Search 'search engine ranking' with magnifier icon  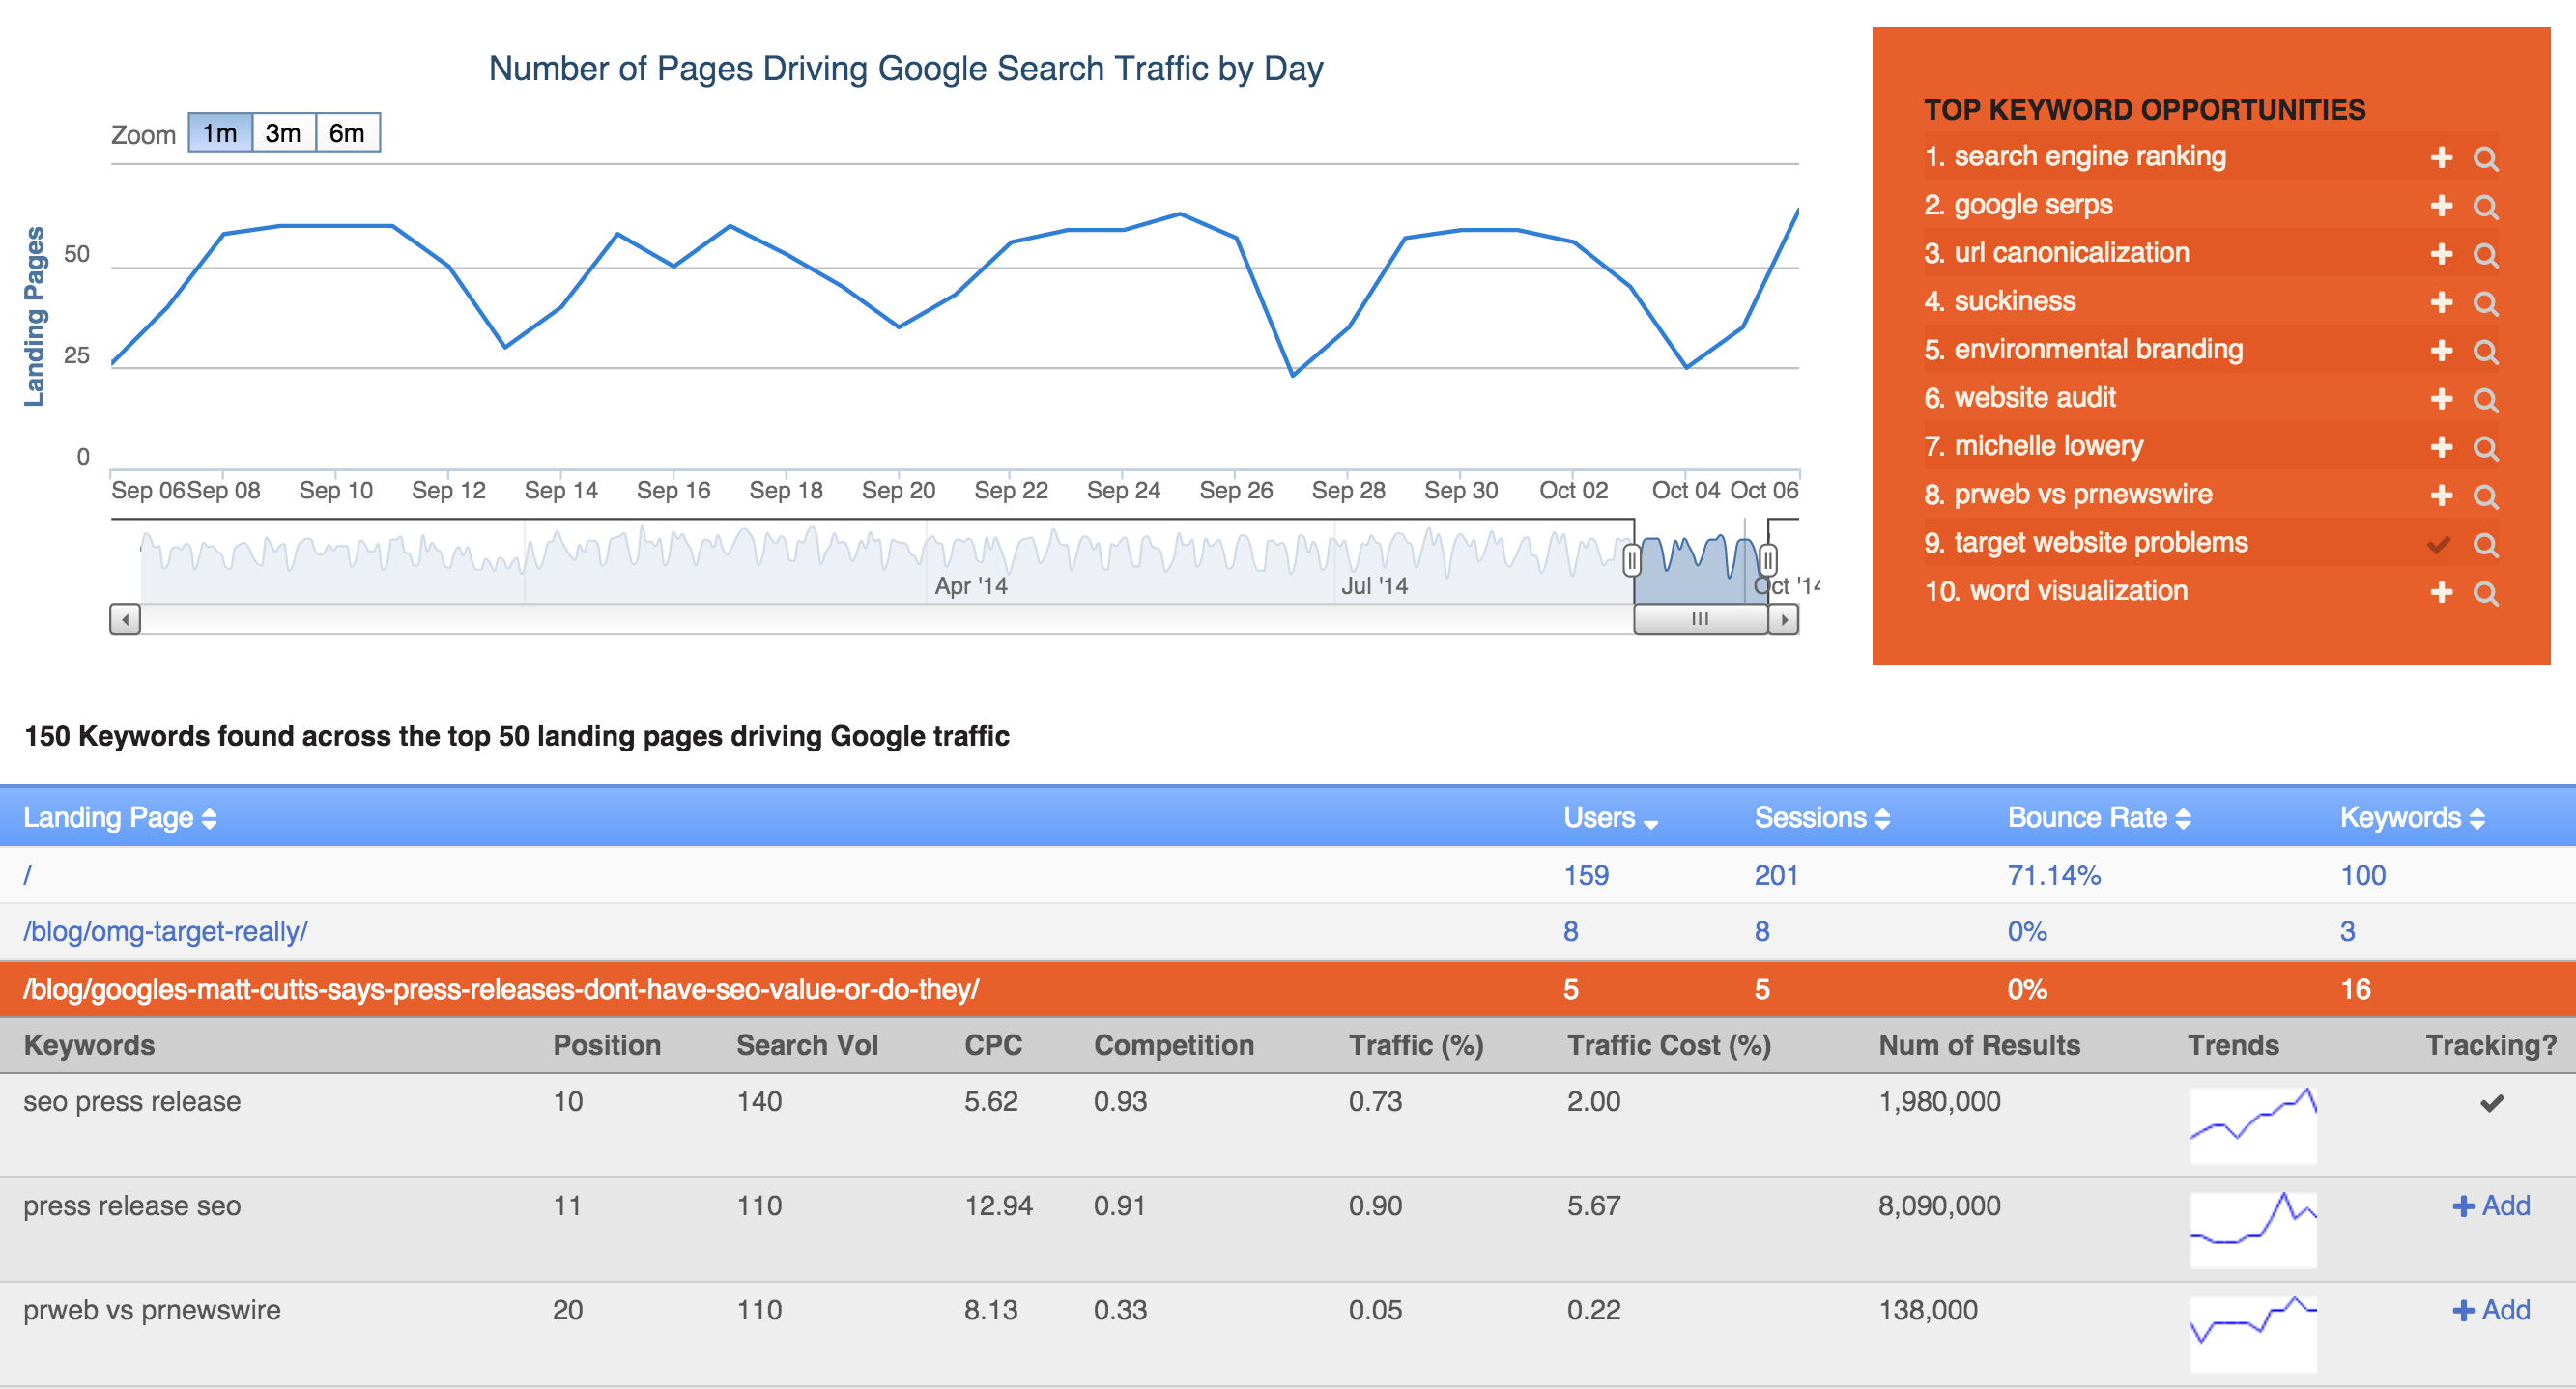click(2485, 158)
